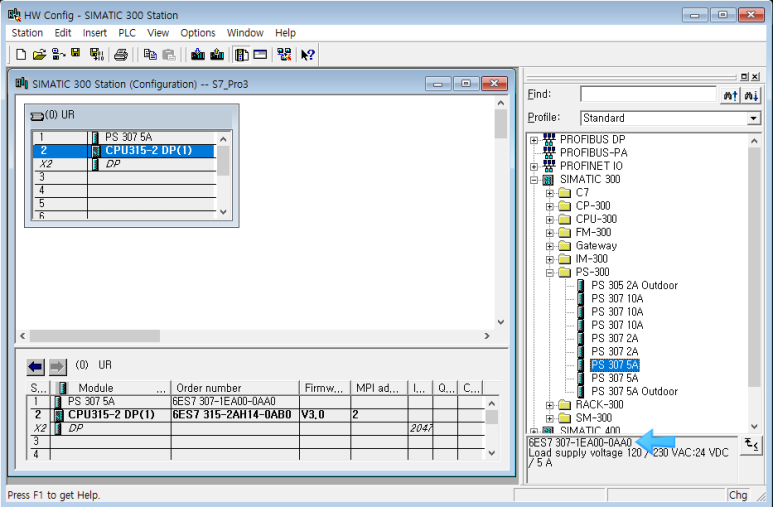Select the PROFIBUS-PA catalog item
The height and width of the screenshot is (507, 773).
(594, 153)
